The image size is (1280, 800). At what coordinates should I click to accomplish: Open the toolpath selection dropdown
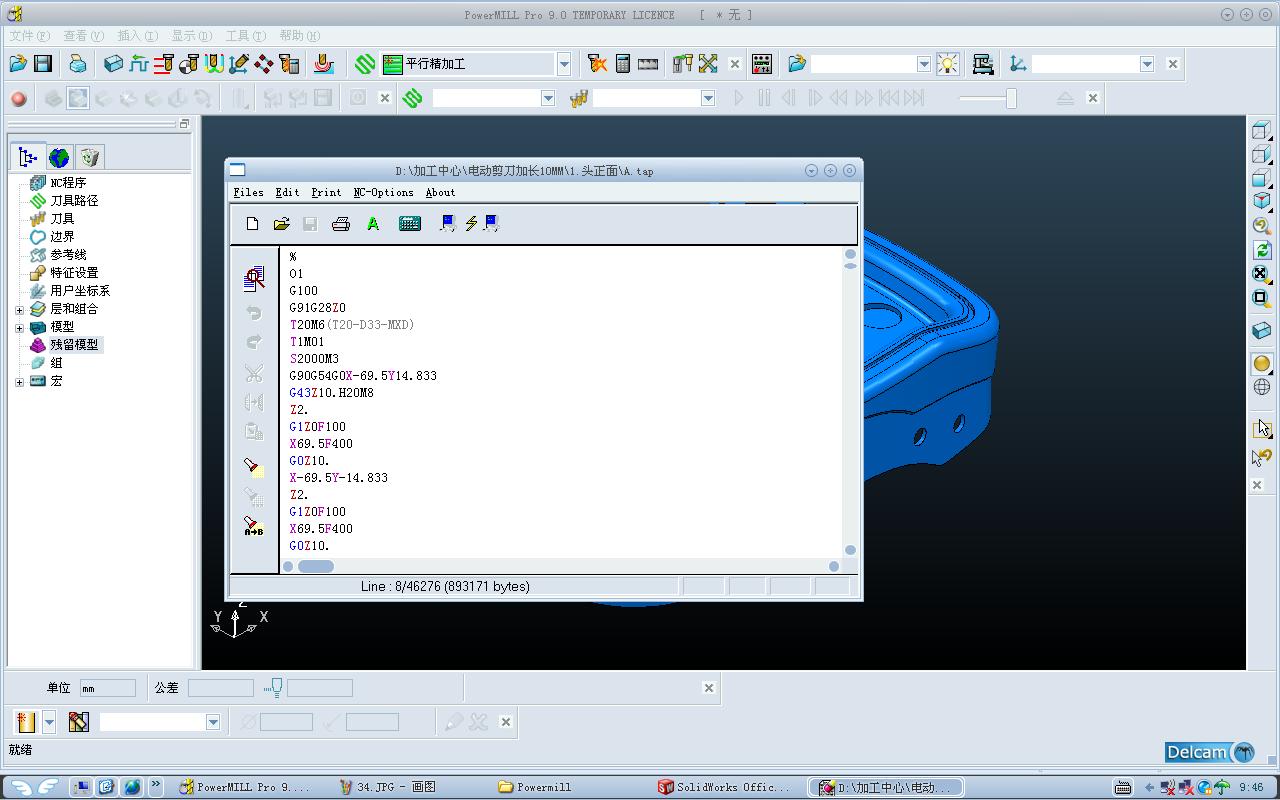click(x=548, y=98)
